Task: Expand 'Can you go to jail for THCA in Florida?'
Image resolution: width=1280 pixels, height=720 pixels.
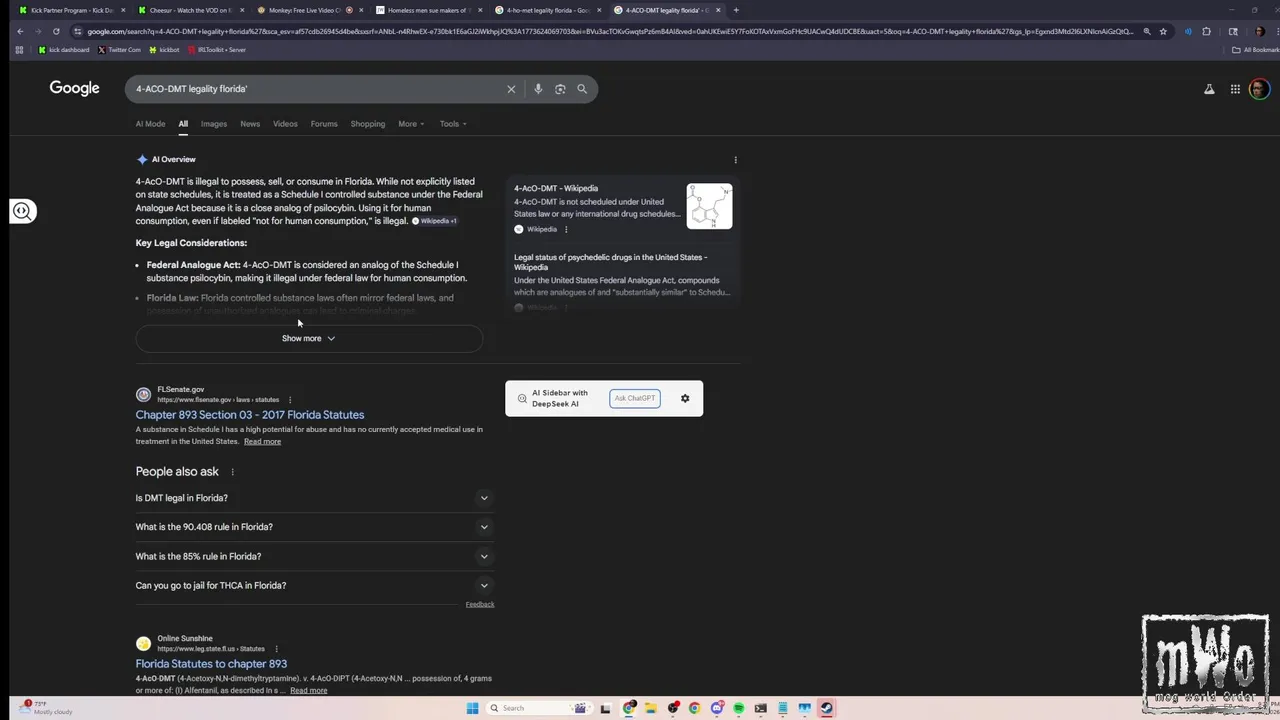Action: [315, 585]
